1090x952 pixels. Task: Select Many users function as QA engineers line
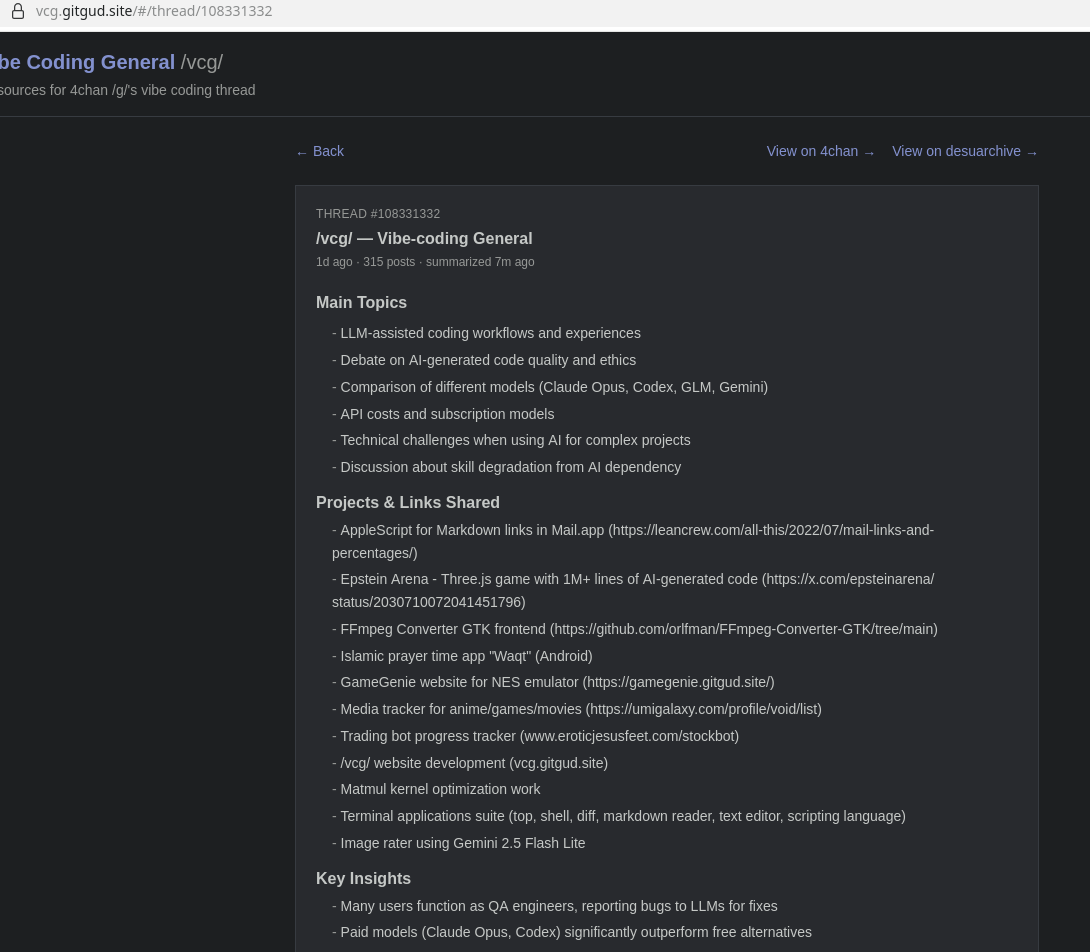[554, 906]
